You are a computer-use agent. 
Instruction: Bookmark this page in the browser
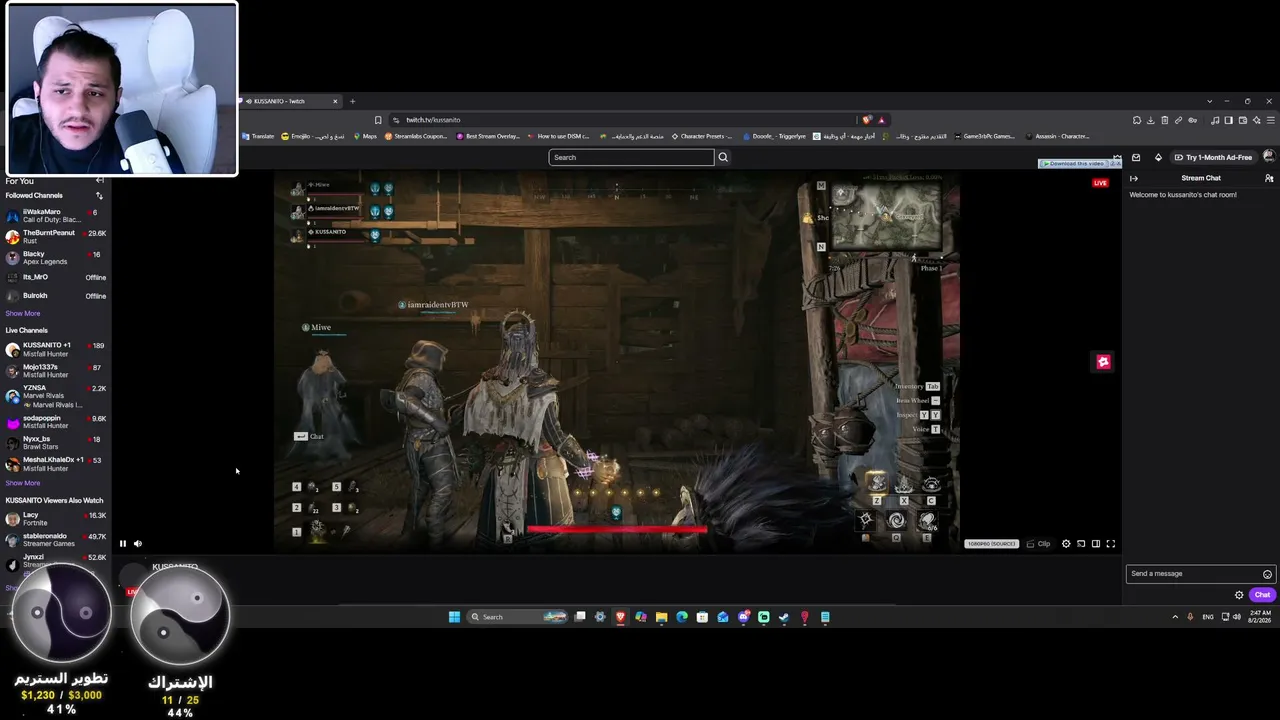[x=378, y=120]
